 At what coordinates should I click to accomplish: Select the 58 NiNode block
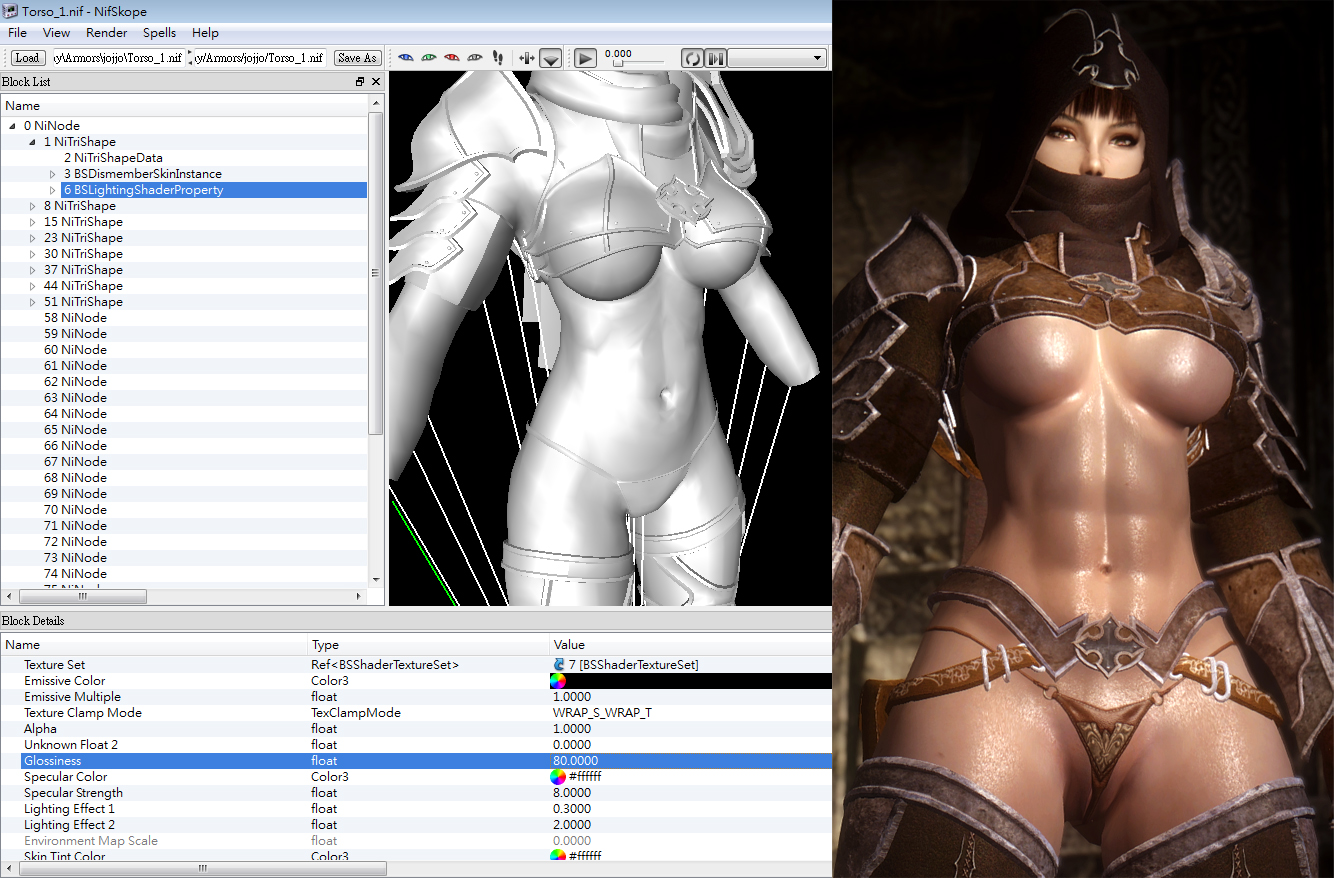click(x=75, y=318)
